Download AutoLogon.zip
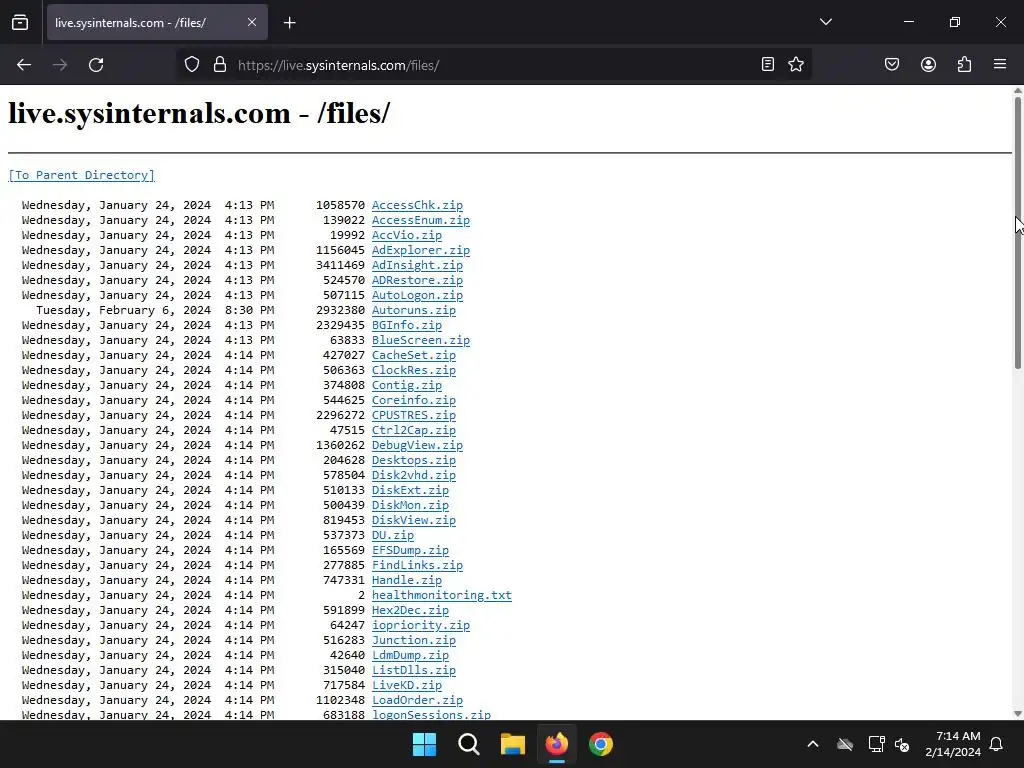Image resolution: width=1024 pixels, height=768 pixels. pyautogui.click(x=417, y=295)
